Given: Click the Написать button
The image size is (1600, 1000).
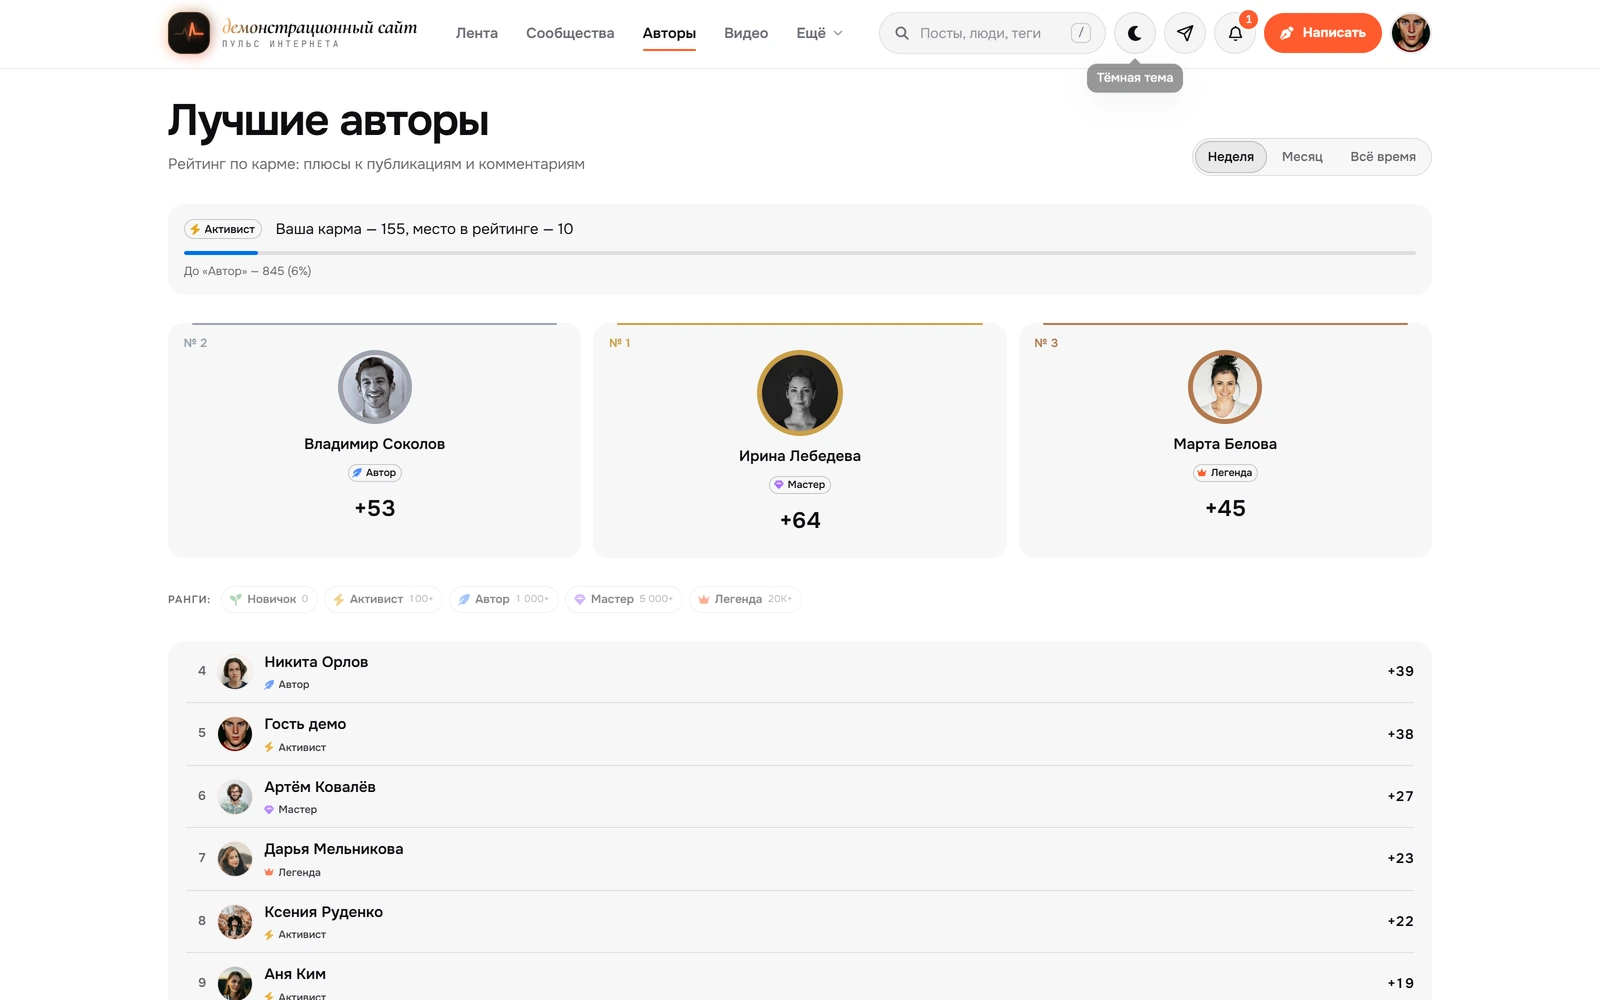Looking at the screenshot, I should click(x=1323, y=33).
